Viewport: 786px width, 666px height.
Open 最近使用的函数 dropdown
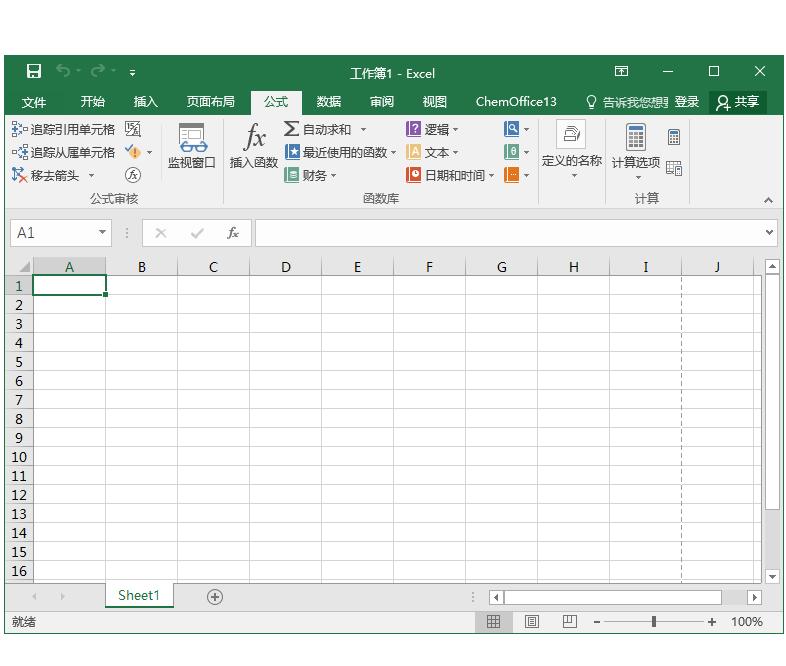pos(340,152)
